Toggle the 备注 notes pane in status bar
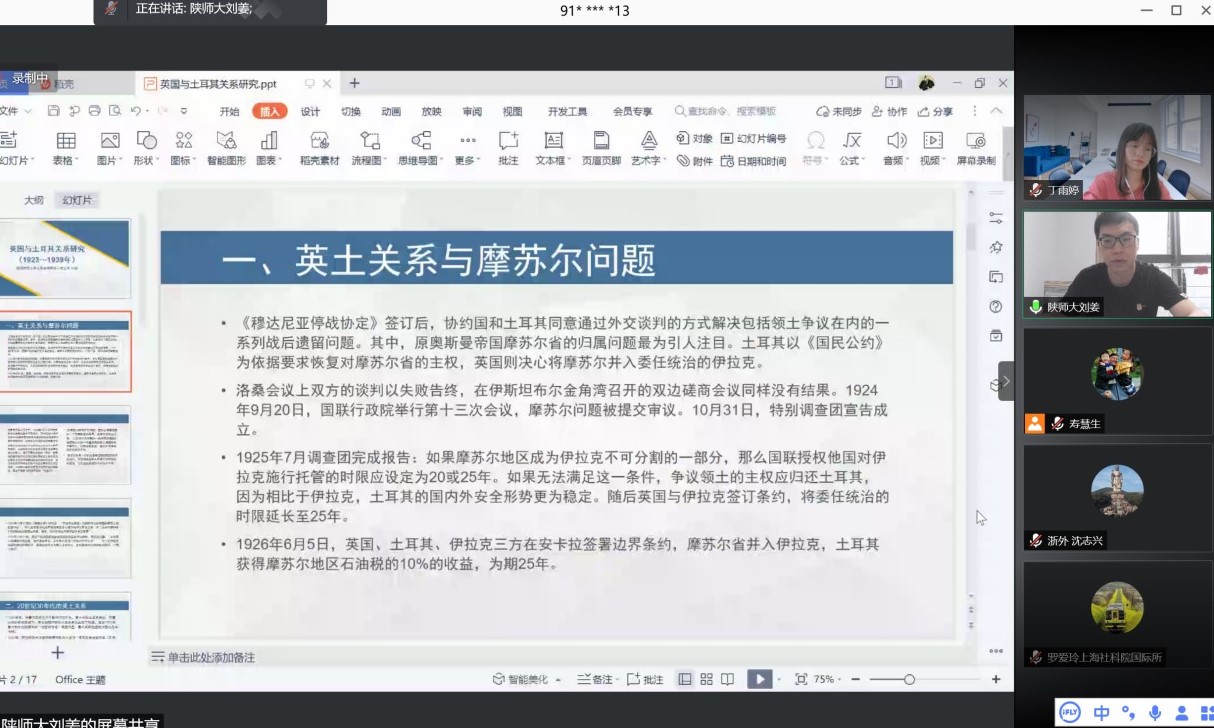 pyautogui.click(x=595, y=679)
